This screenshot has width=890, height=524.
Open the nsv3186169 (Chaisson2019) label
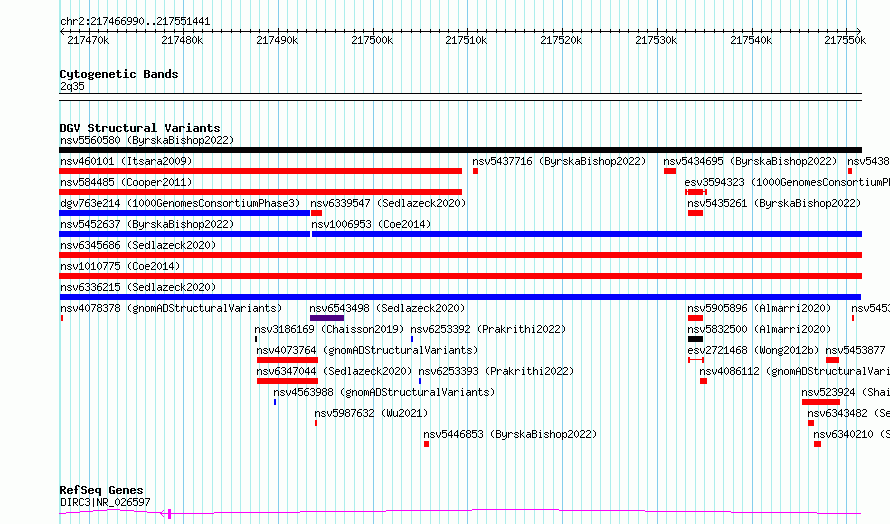329,329
